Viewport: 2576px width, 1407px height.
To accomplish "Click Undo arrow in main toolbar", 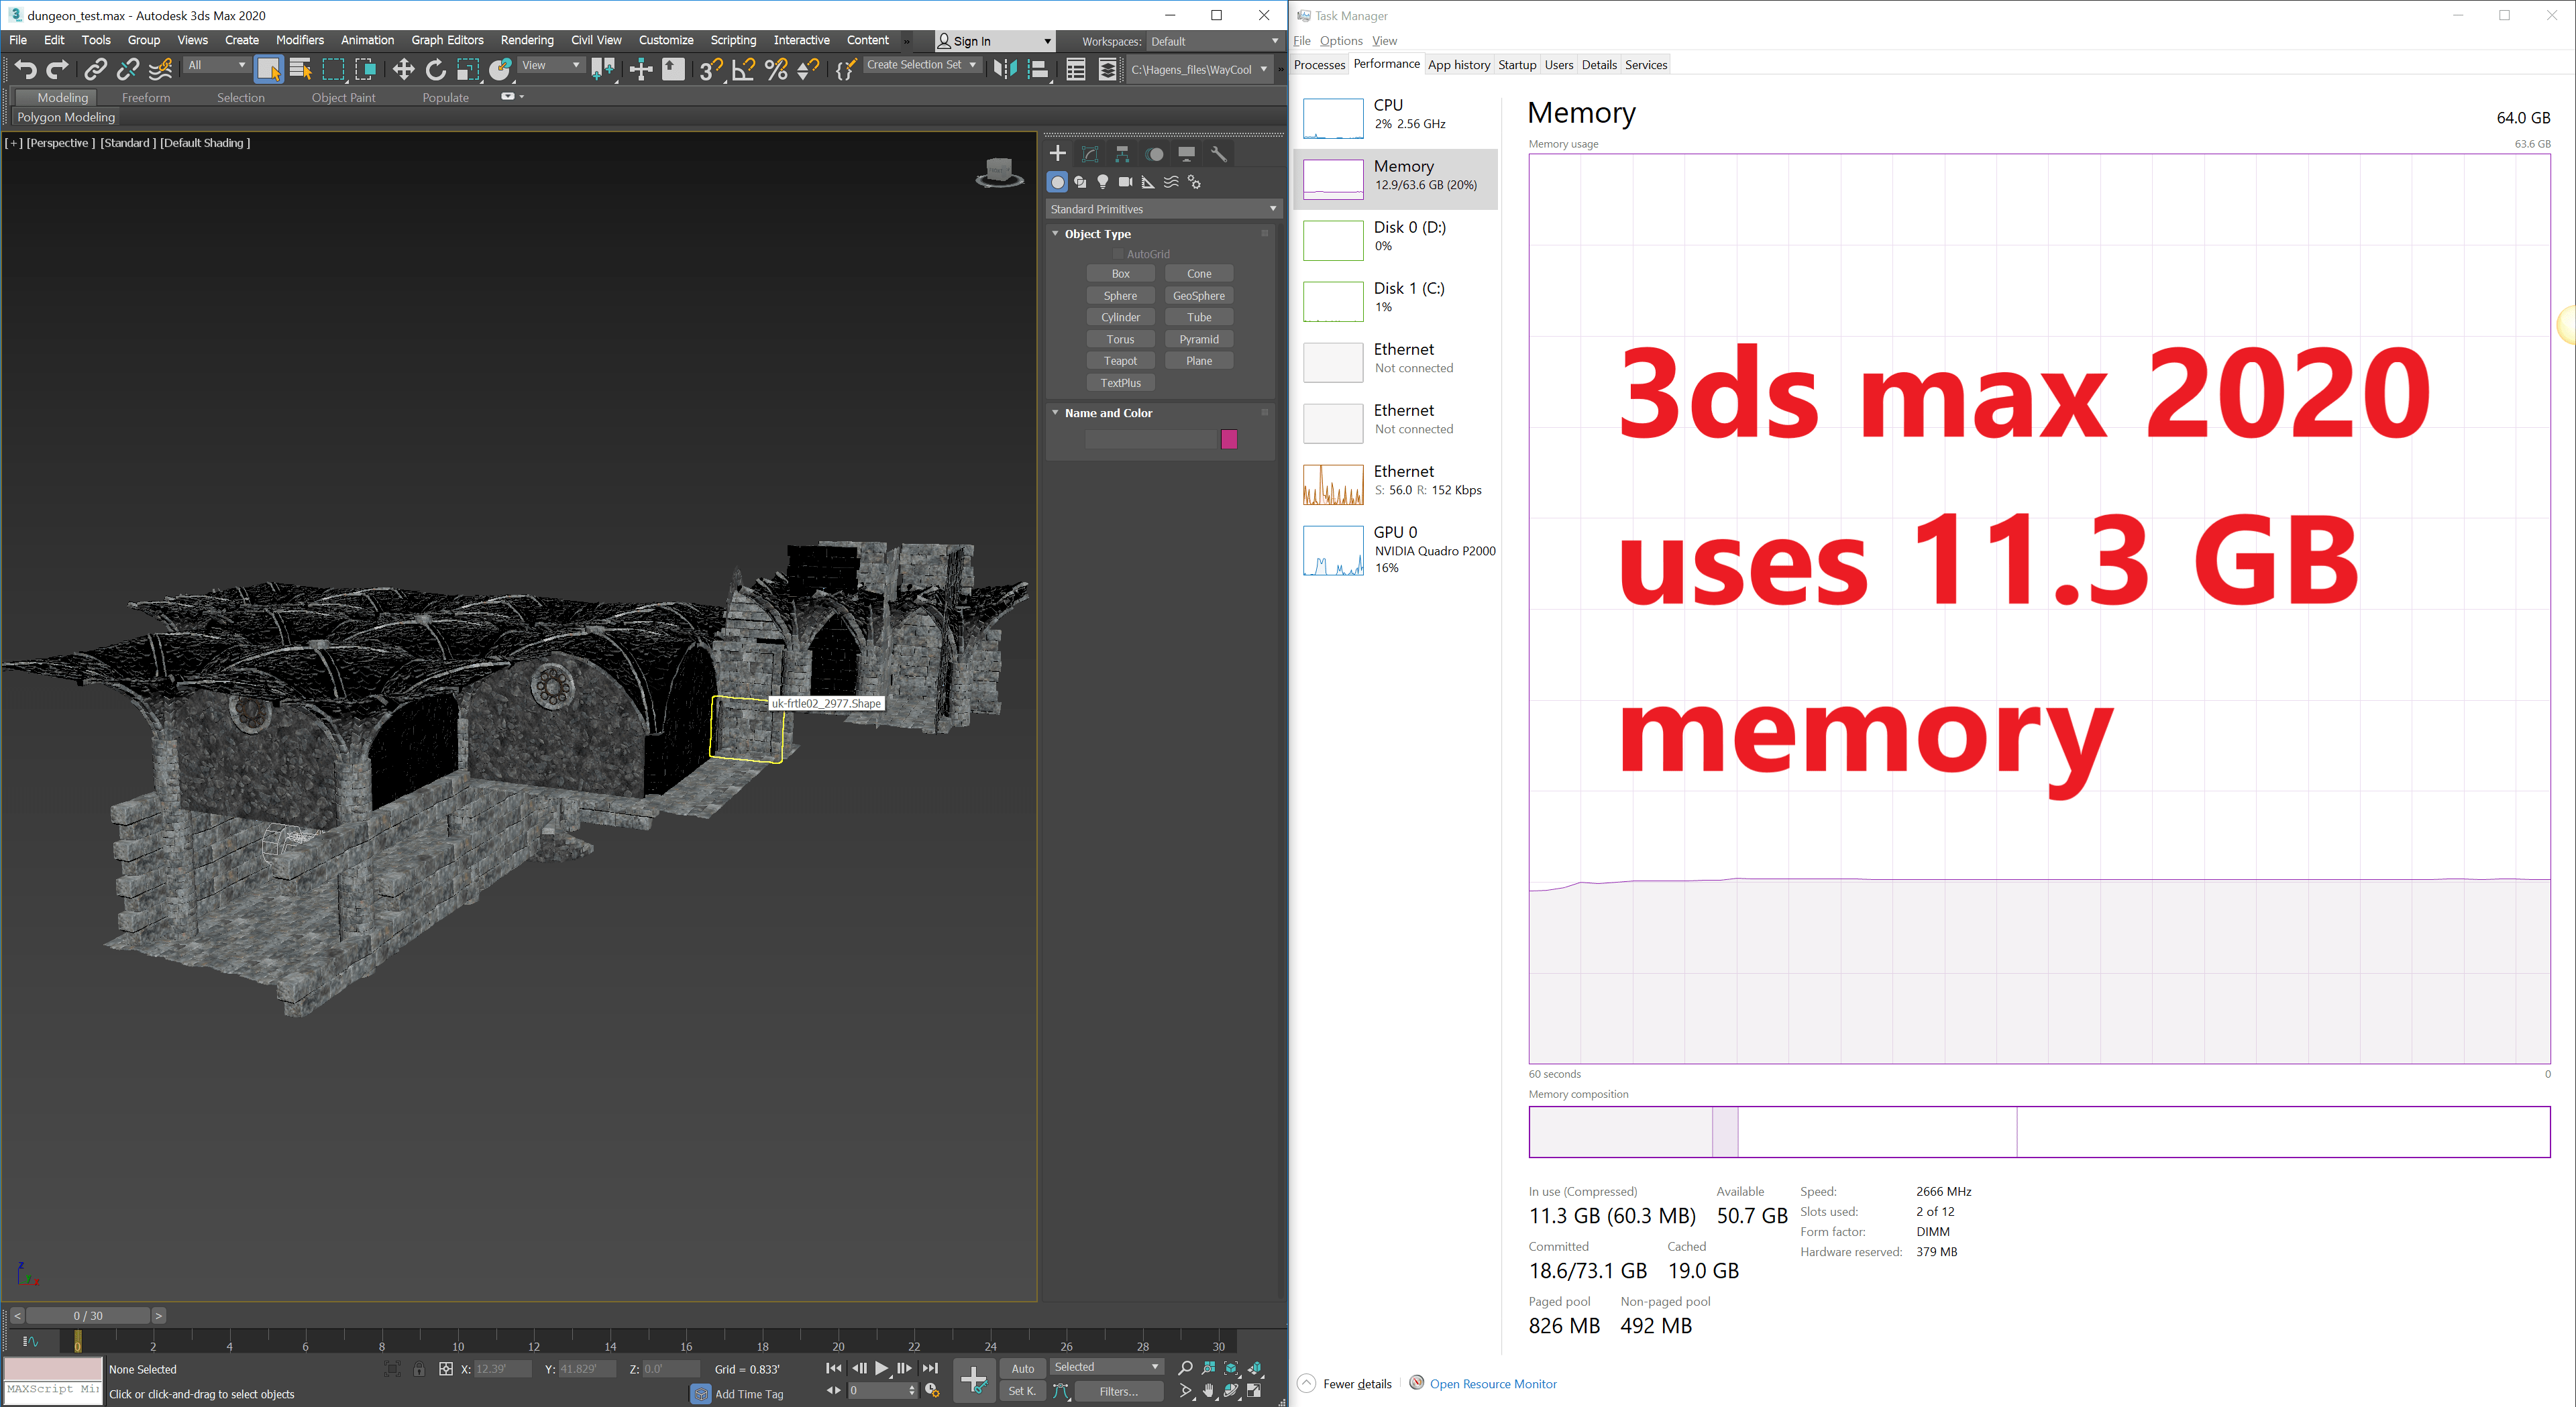I will (25, 69).
